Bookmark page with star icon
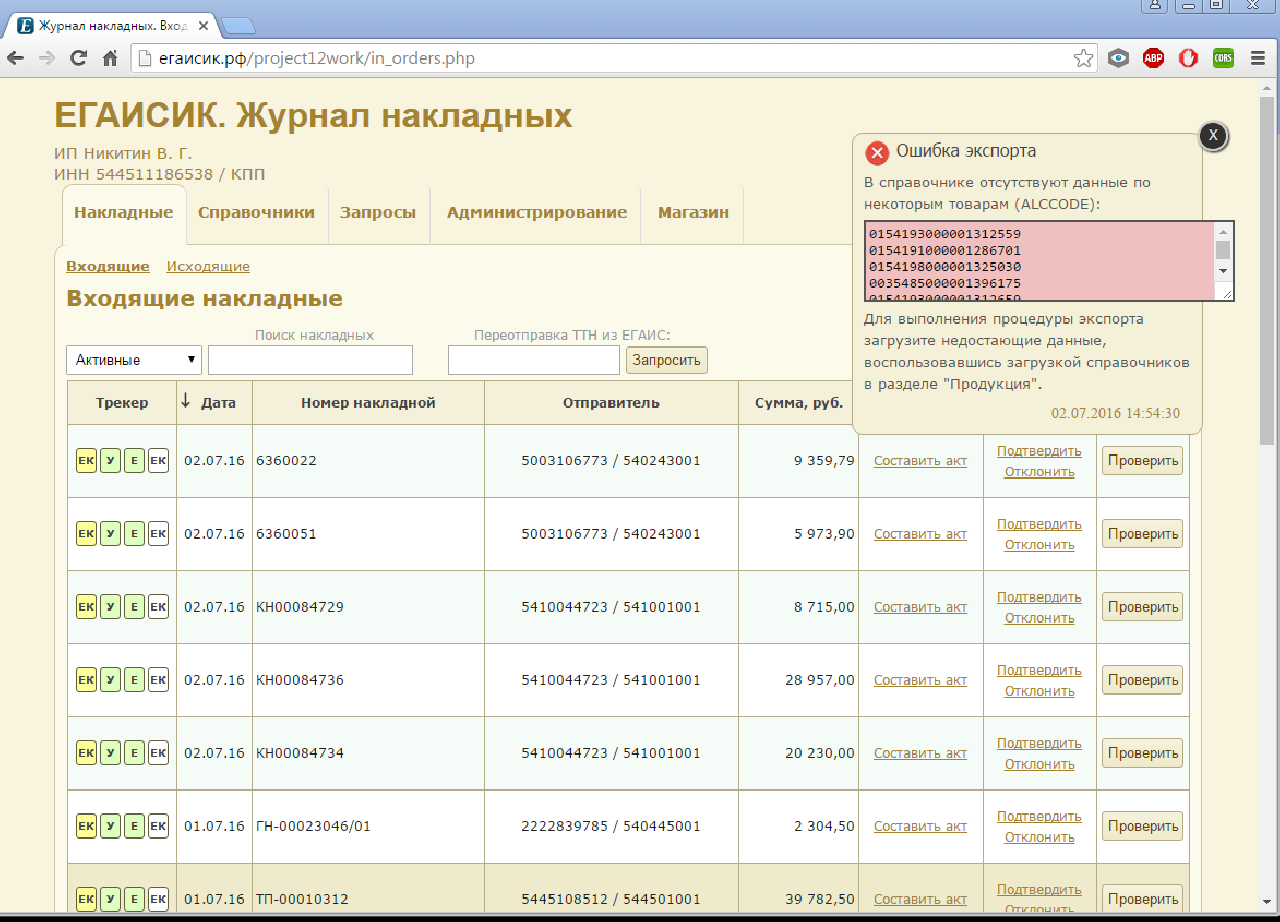1280x922 pixels. 1083,58
